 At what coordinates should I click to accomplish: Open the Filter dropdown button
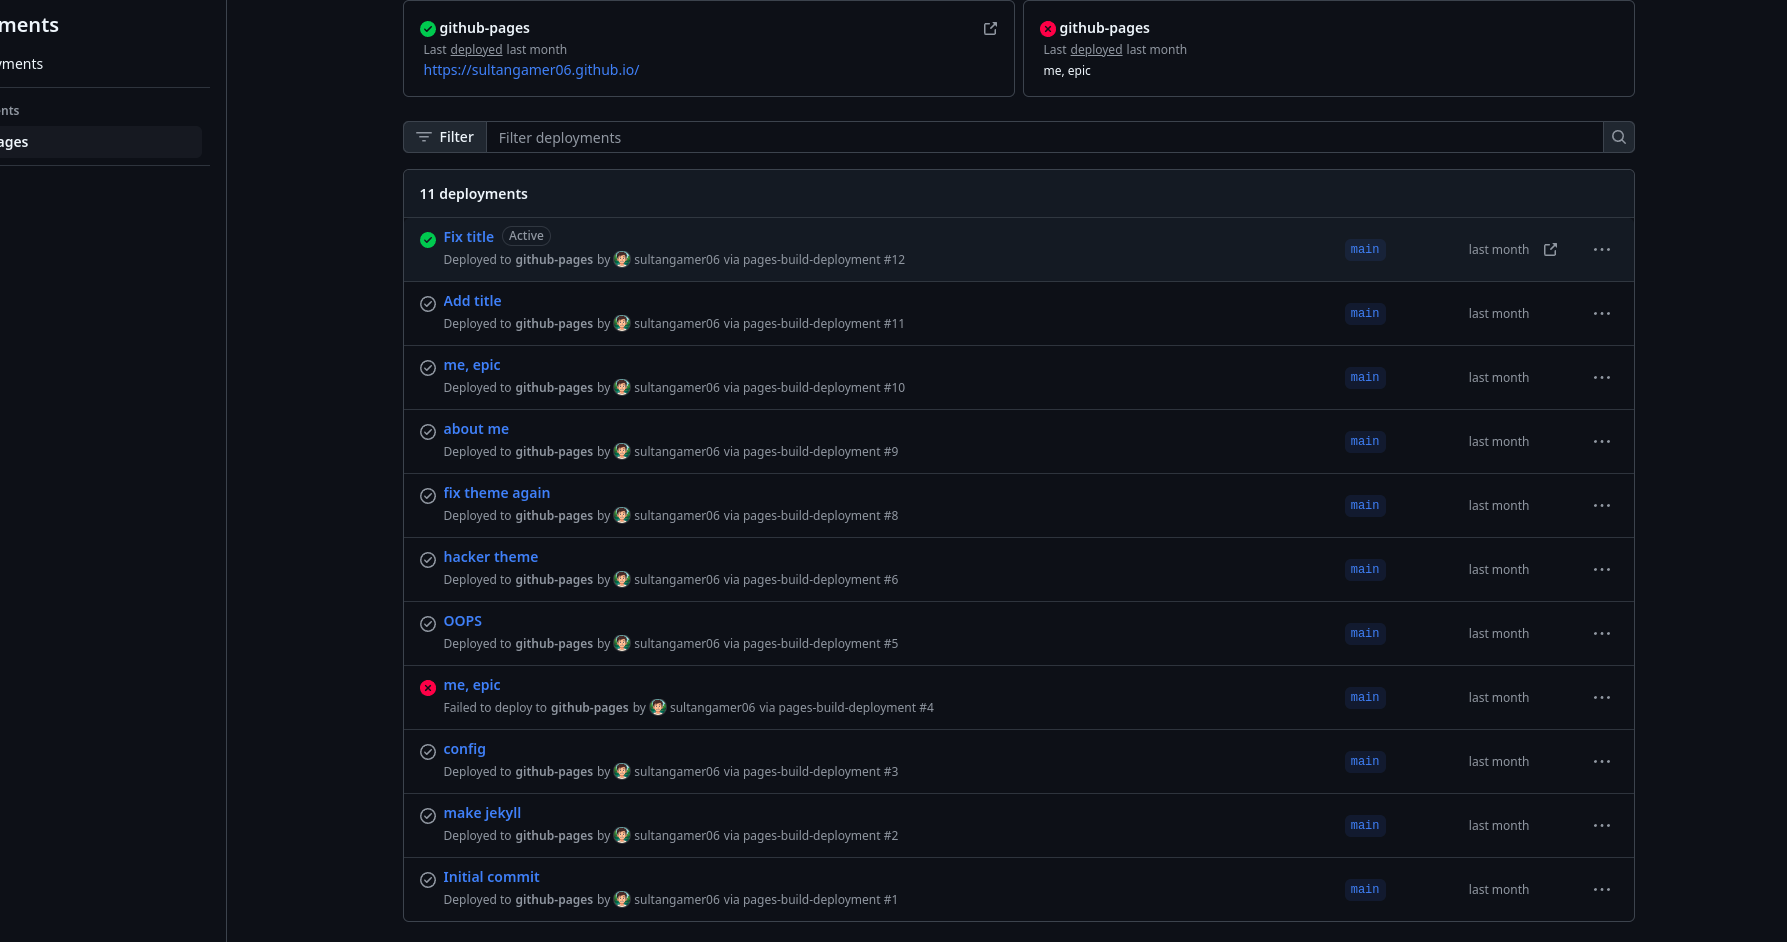pos(445,137)
